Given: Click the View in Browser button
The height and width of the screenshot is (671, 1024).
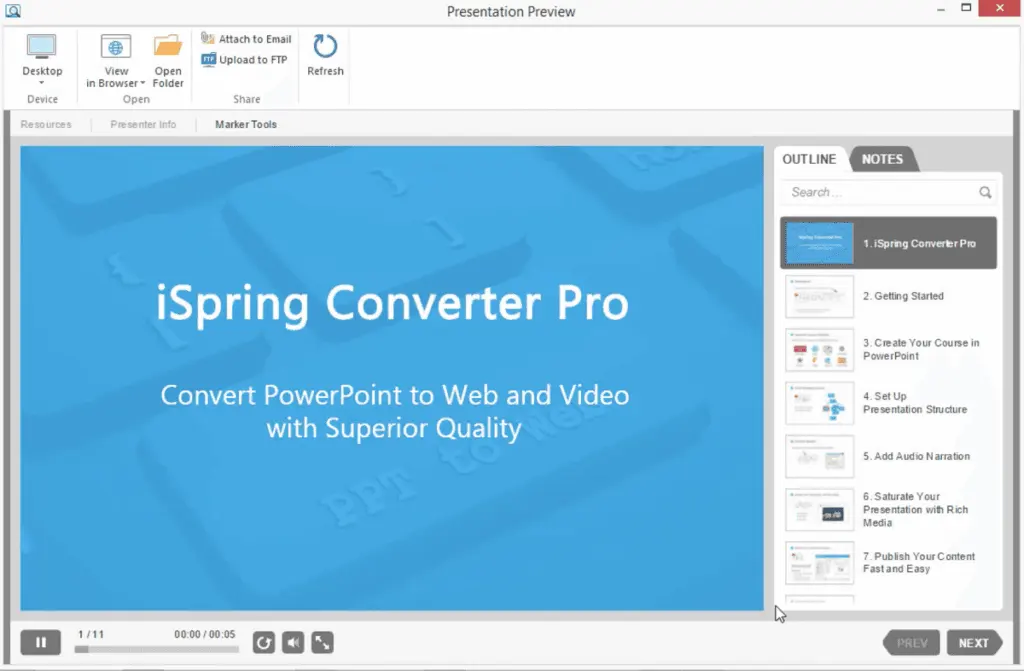Looking at the screenshot, I should coord(115,61).
